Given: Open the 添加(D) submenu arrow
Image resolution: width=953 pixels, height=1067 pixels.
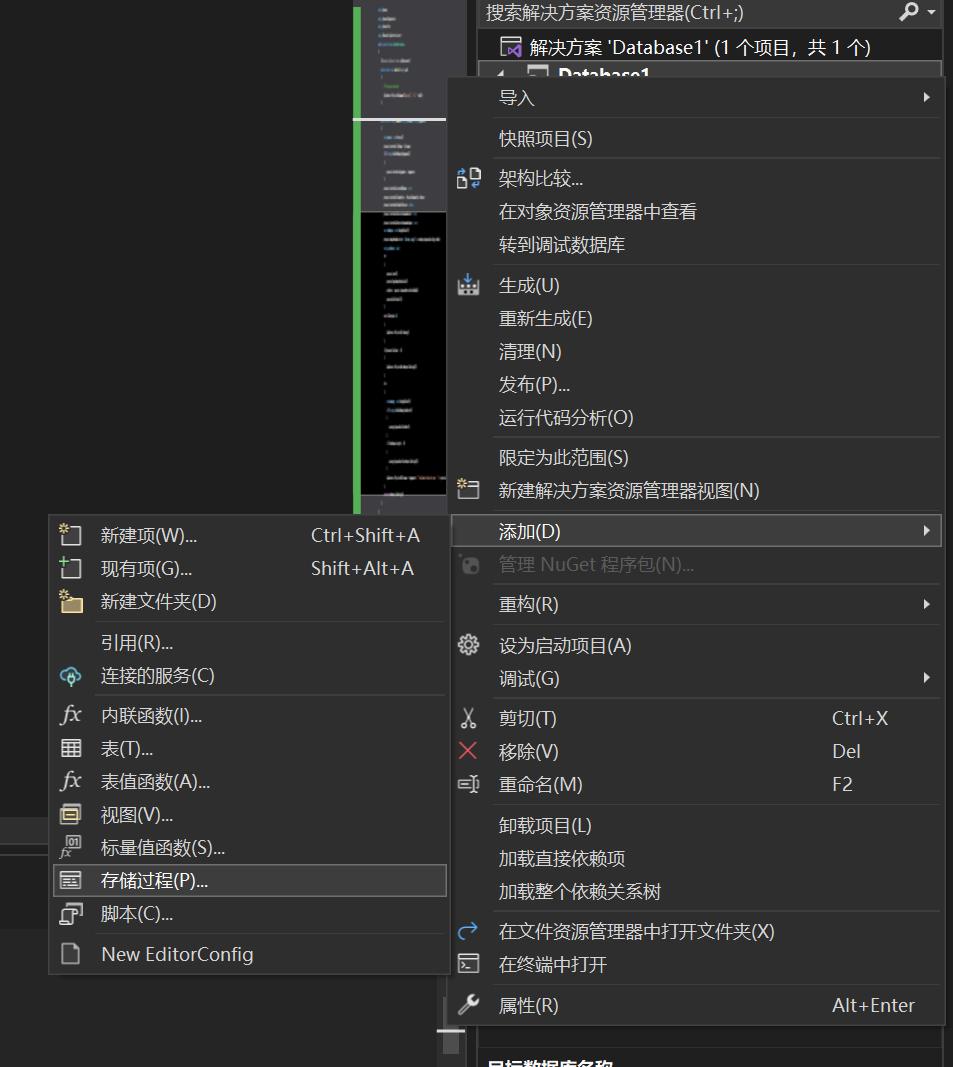Looking at the screenshot, I should click(x=926, y=531).
